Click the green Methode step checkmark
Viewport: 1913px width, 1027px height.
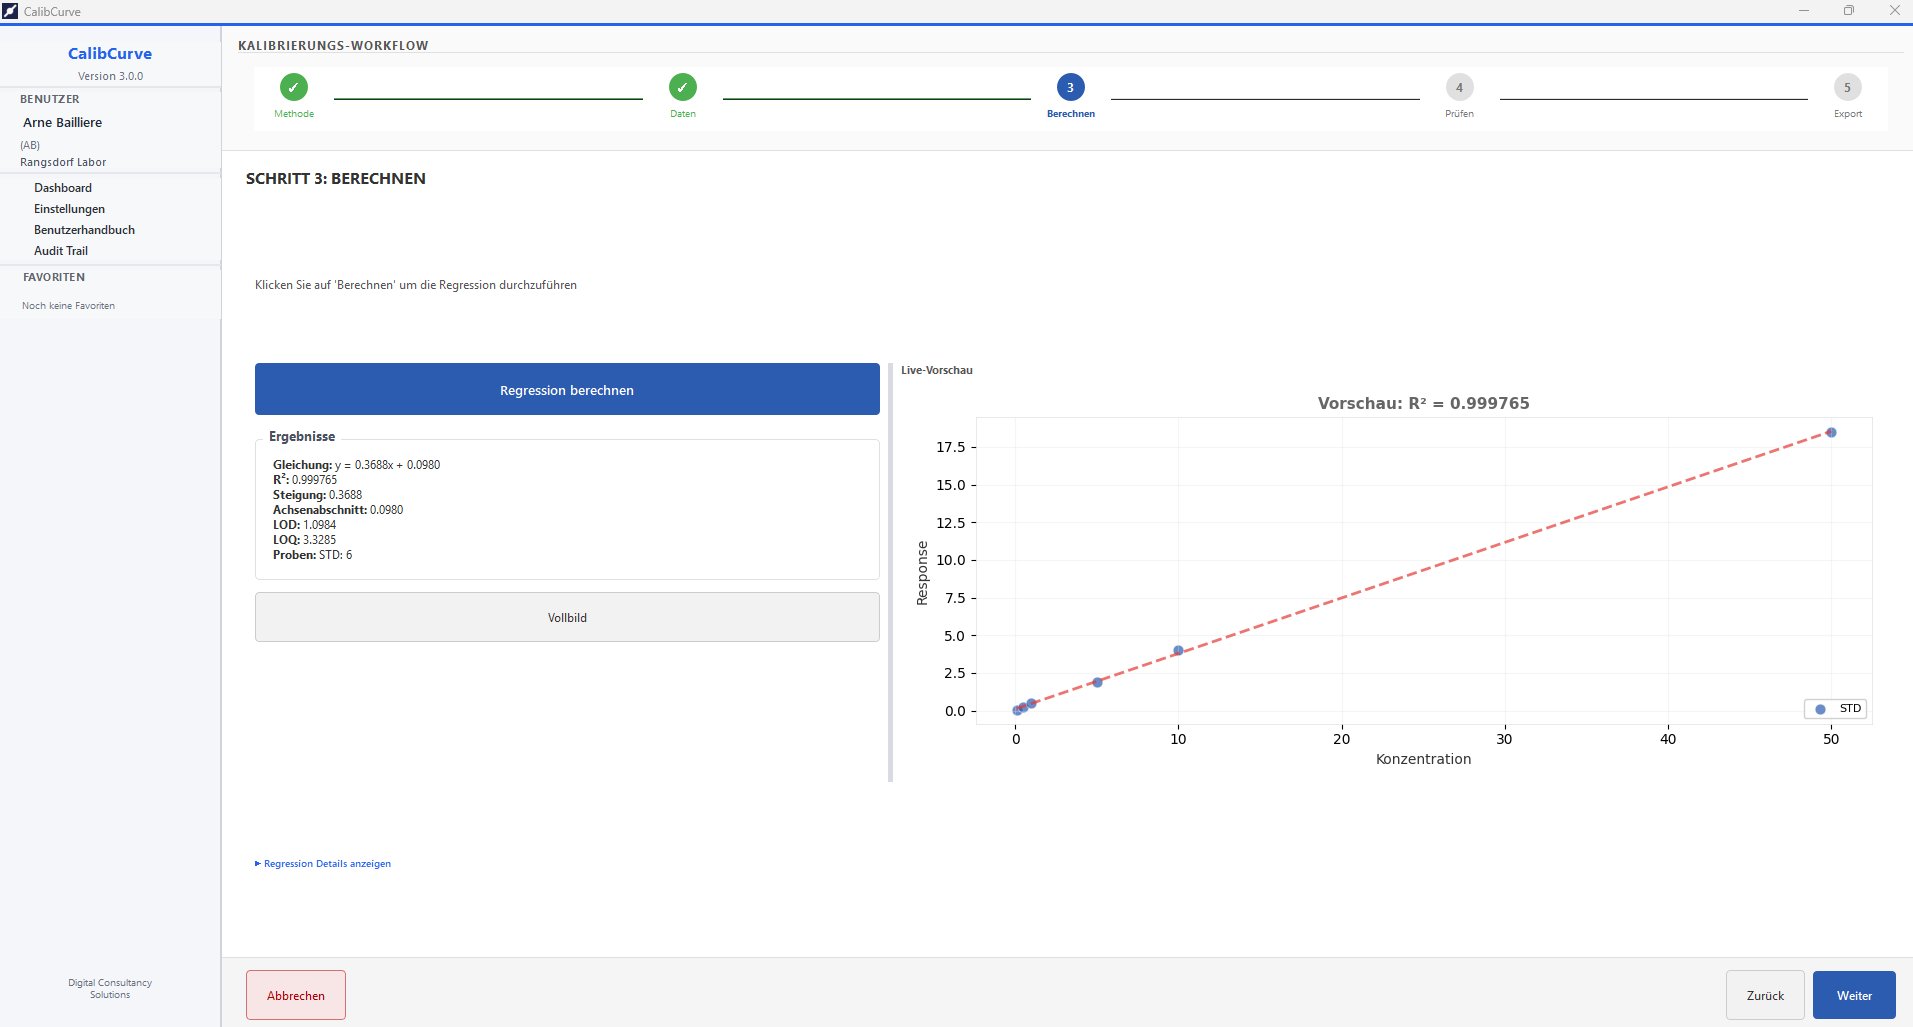pos(293,87)
